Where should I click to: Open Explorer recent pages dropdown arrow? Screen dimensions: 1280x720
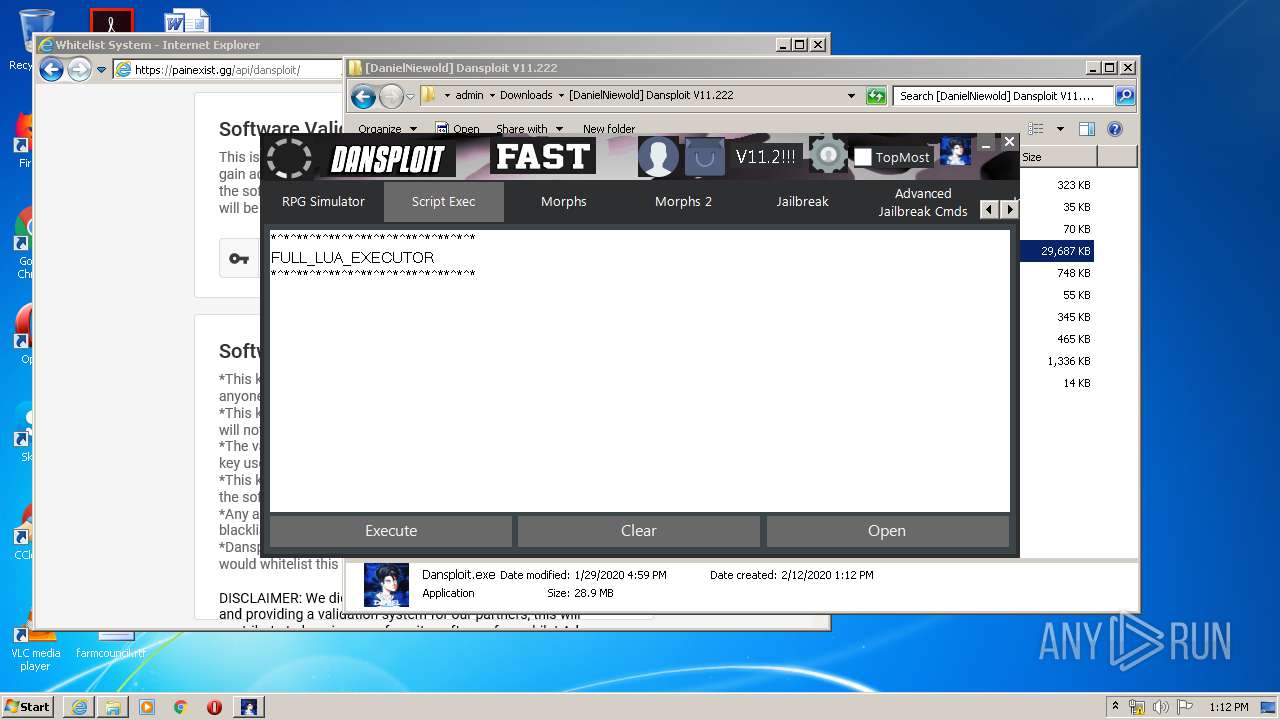(410, 97)
